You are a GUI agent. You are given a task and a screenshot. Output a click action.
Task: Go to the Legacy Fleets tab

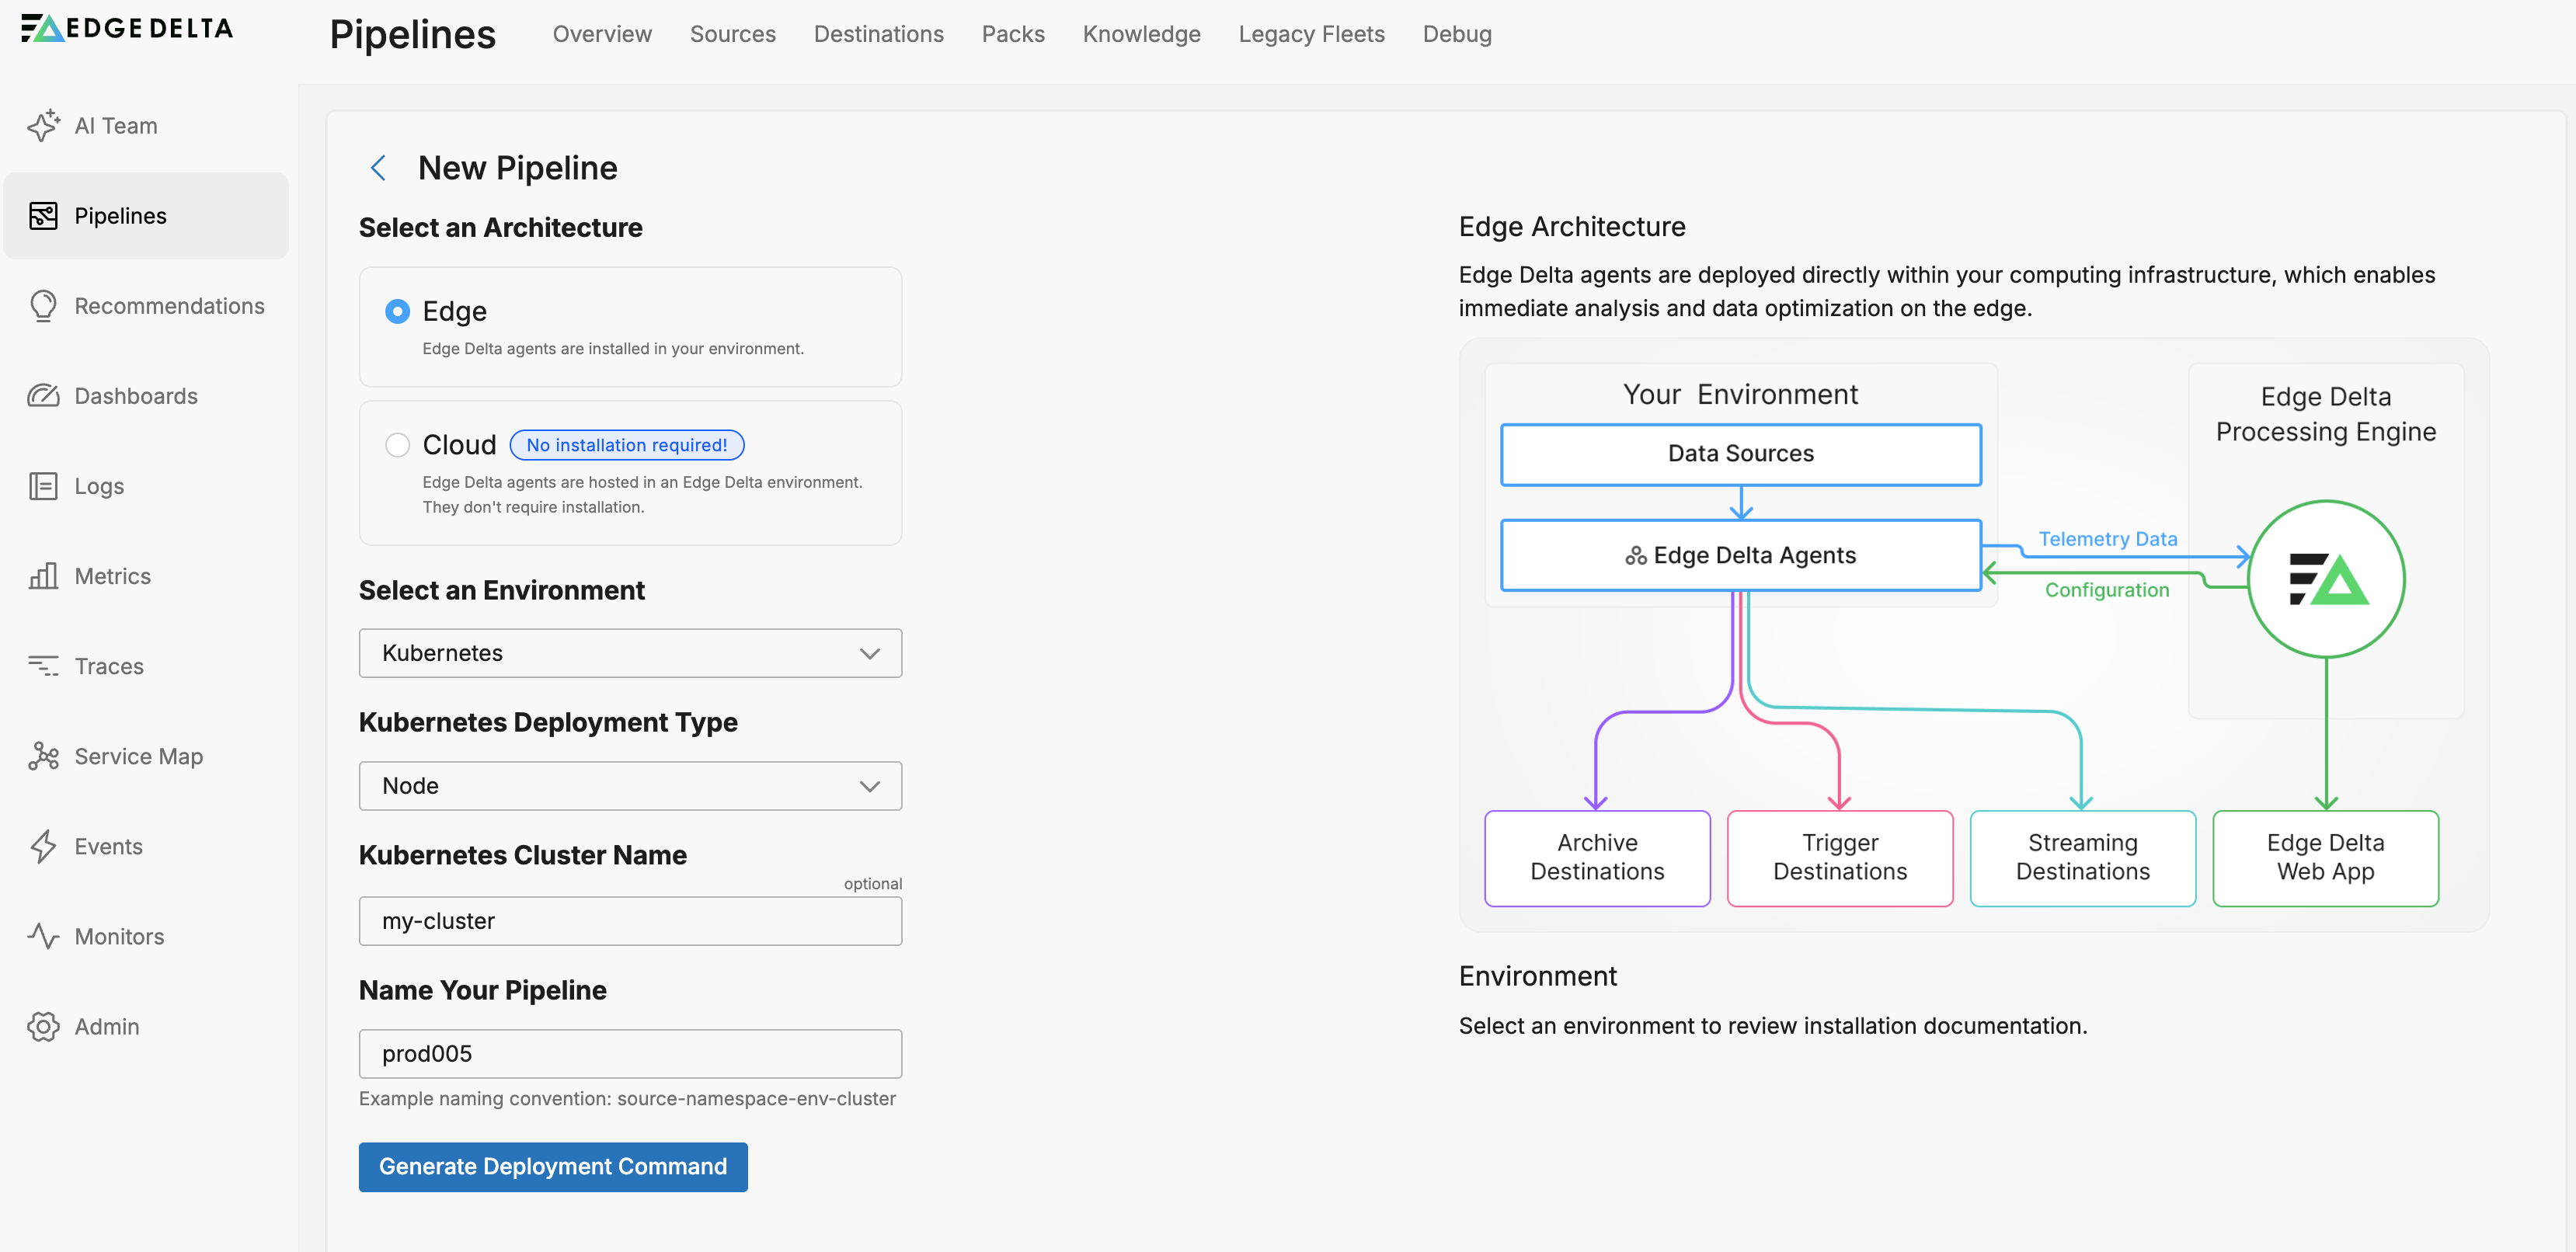(x=1311, y=34)
